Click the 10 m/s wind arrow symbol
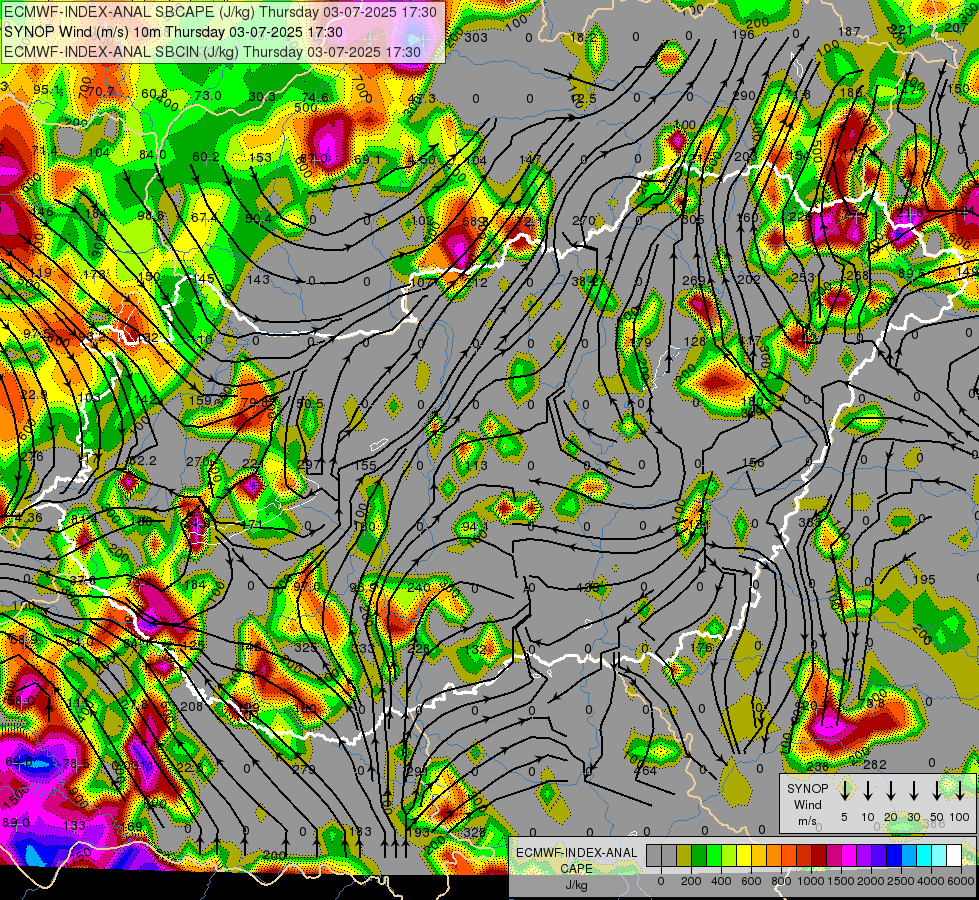979x900 pixels. 867,791
